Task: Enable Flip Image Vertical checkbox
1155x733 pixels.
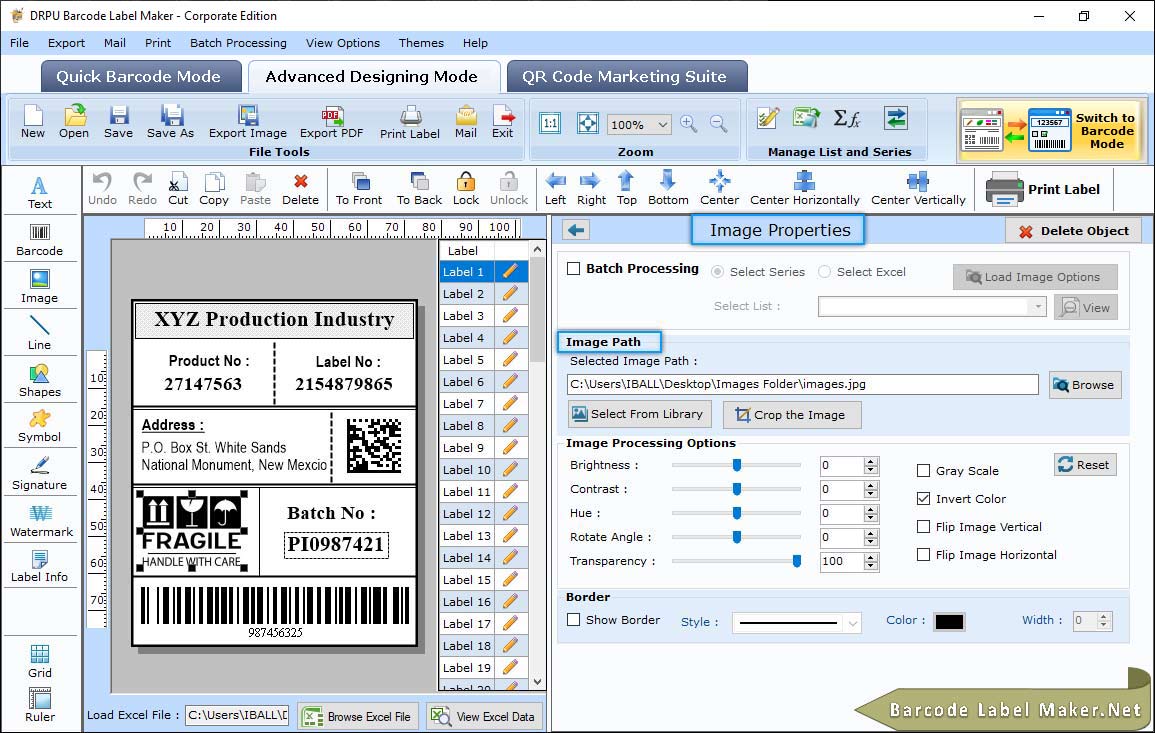Action: [923, 527]
